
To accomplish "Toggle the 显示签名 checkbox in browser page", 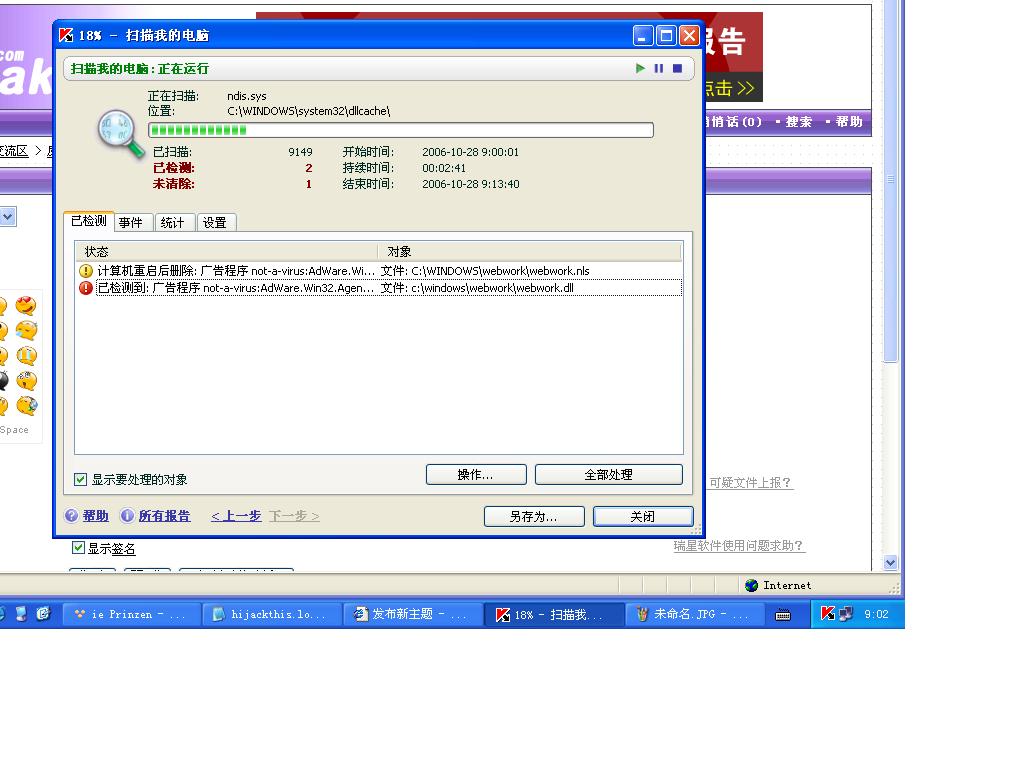I will (78, 548).
